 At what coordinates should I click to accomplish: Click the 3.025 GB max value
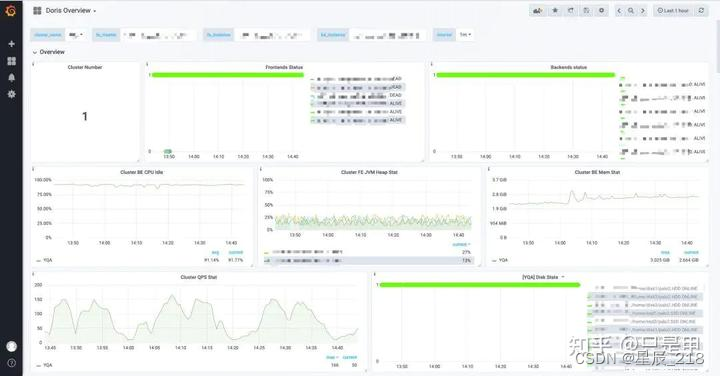click(x=660, y=260)
